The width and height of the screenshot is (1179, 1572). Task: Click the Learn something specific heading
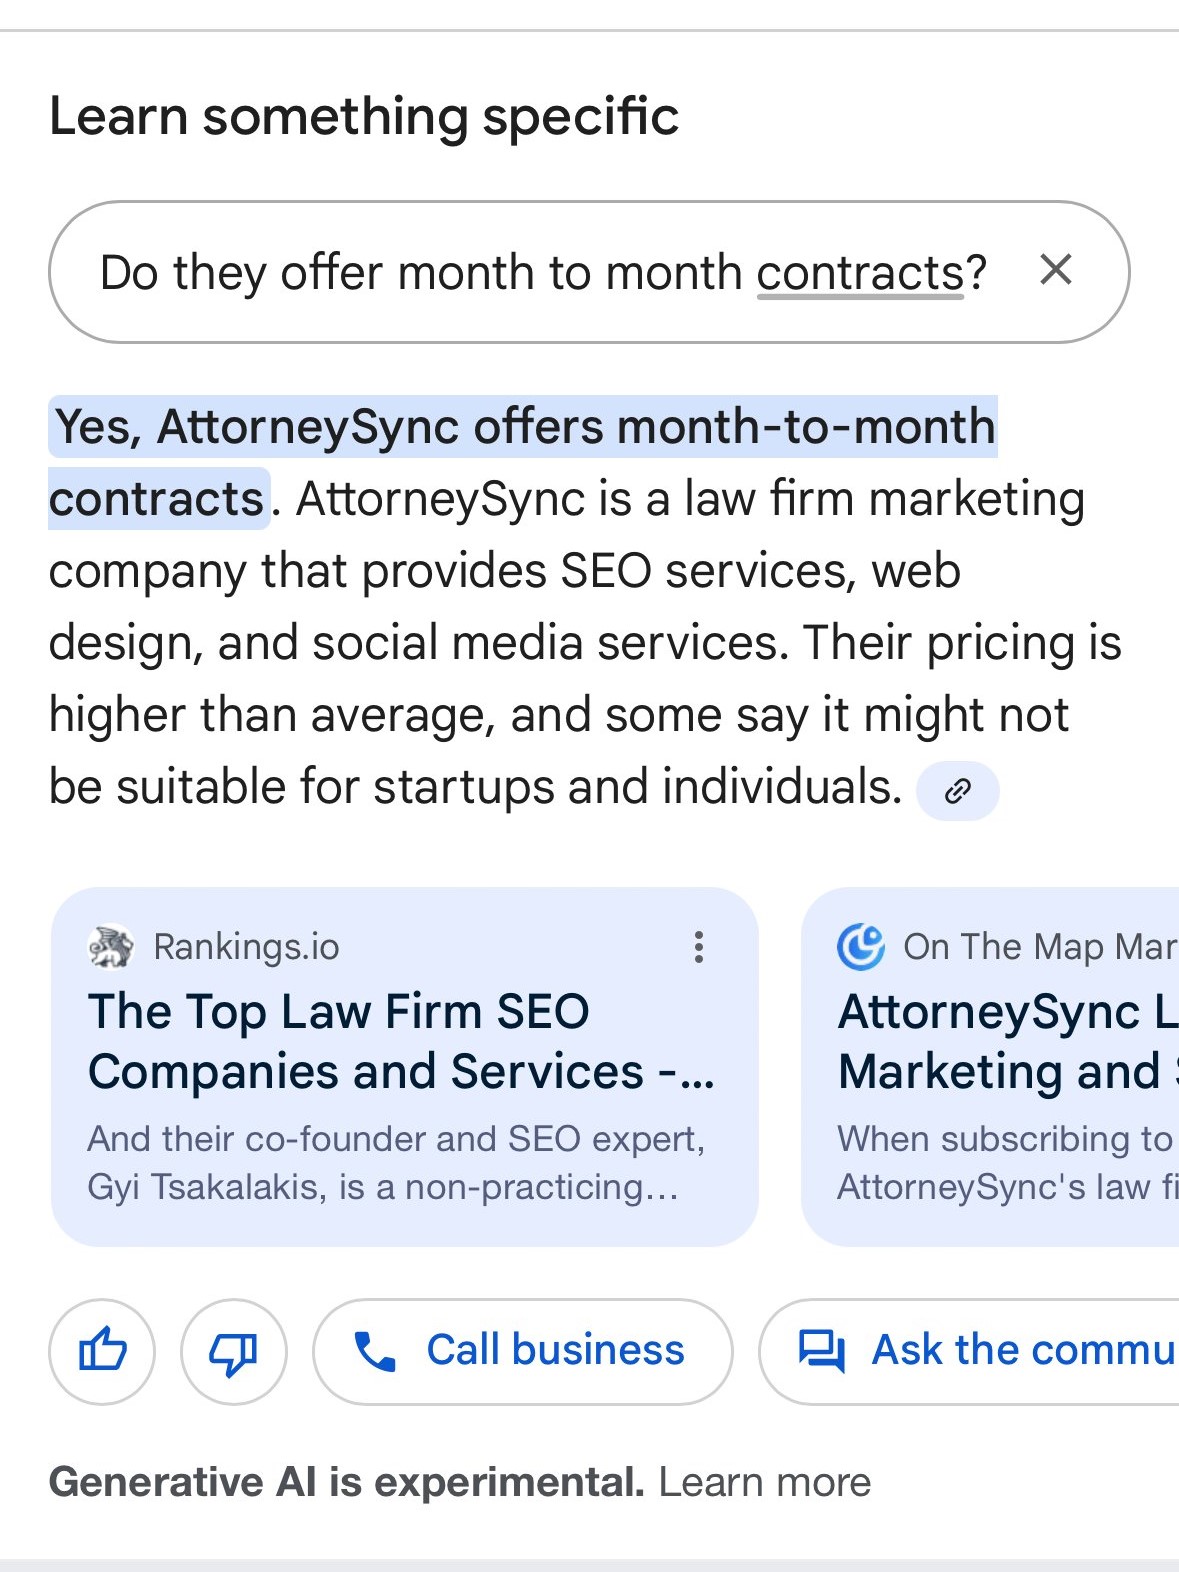point(364,116)
